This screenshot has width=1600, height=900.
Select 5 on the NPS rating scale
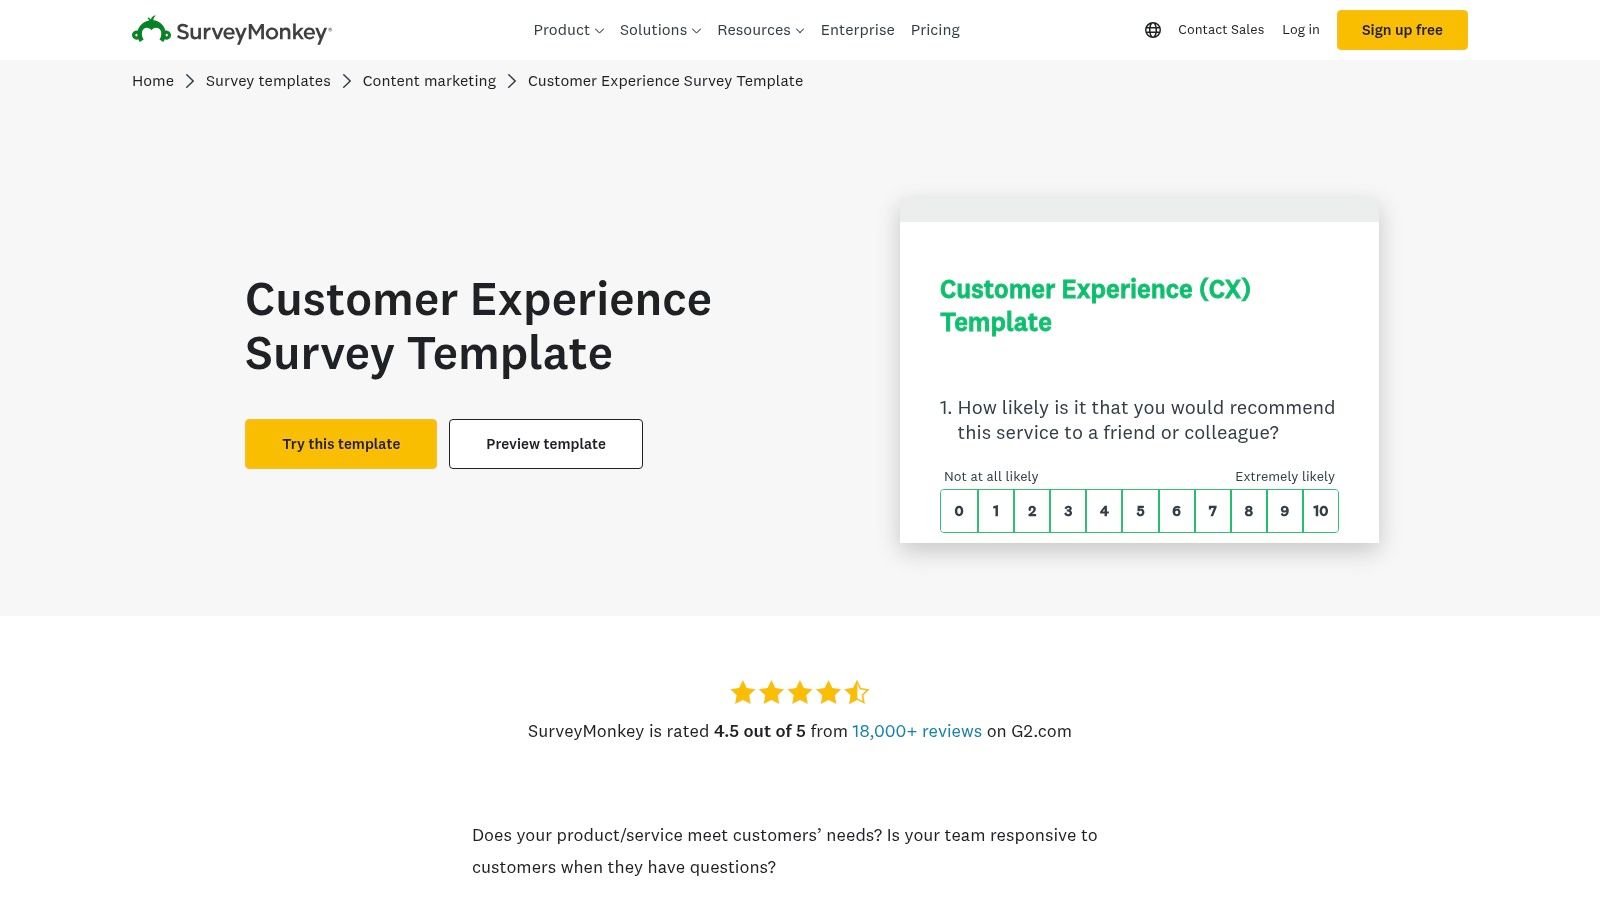[x=1140, y=511]
